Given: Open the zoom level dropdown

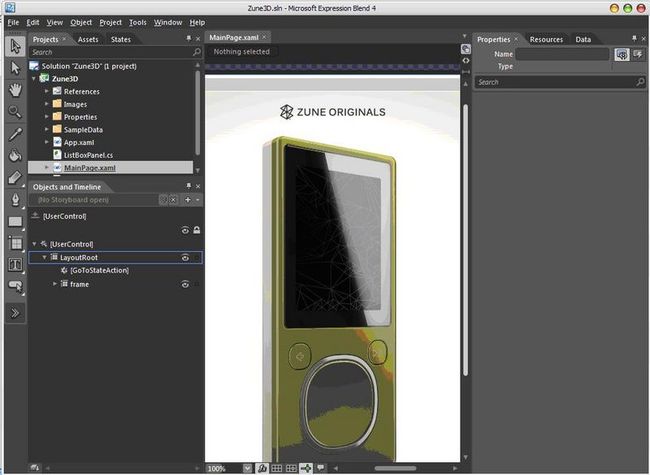Looking at the screenshot, I should (247, 468).
